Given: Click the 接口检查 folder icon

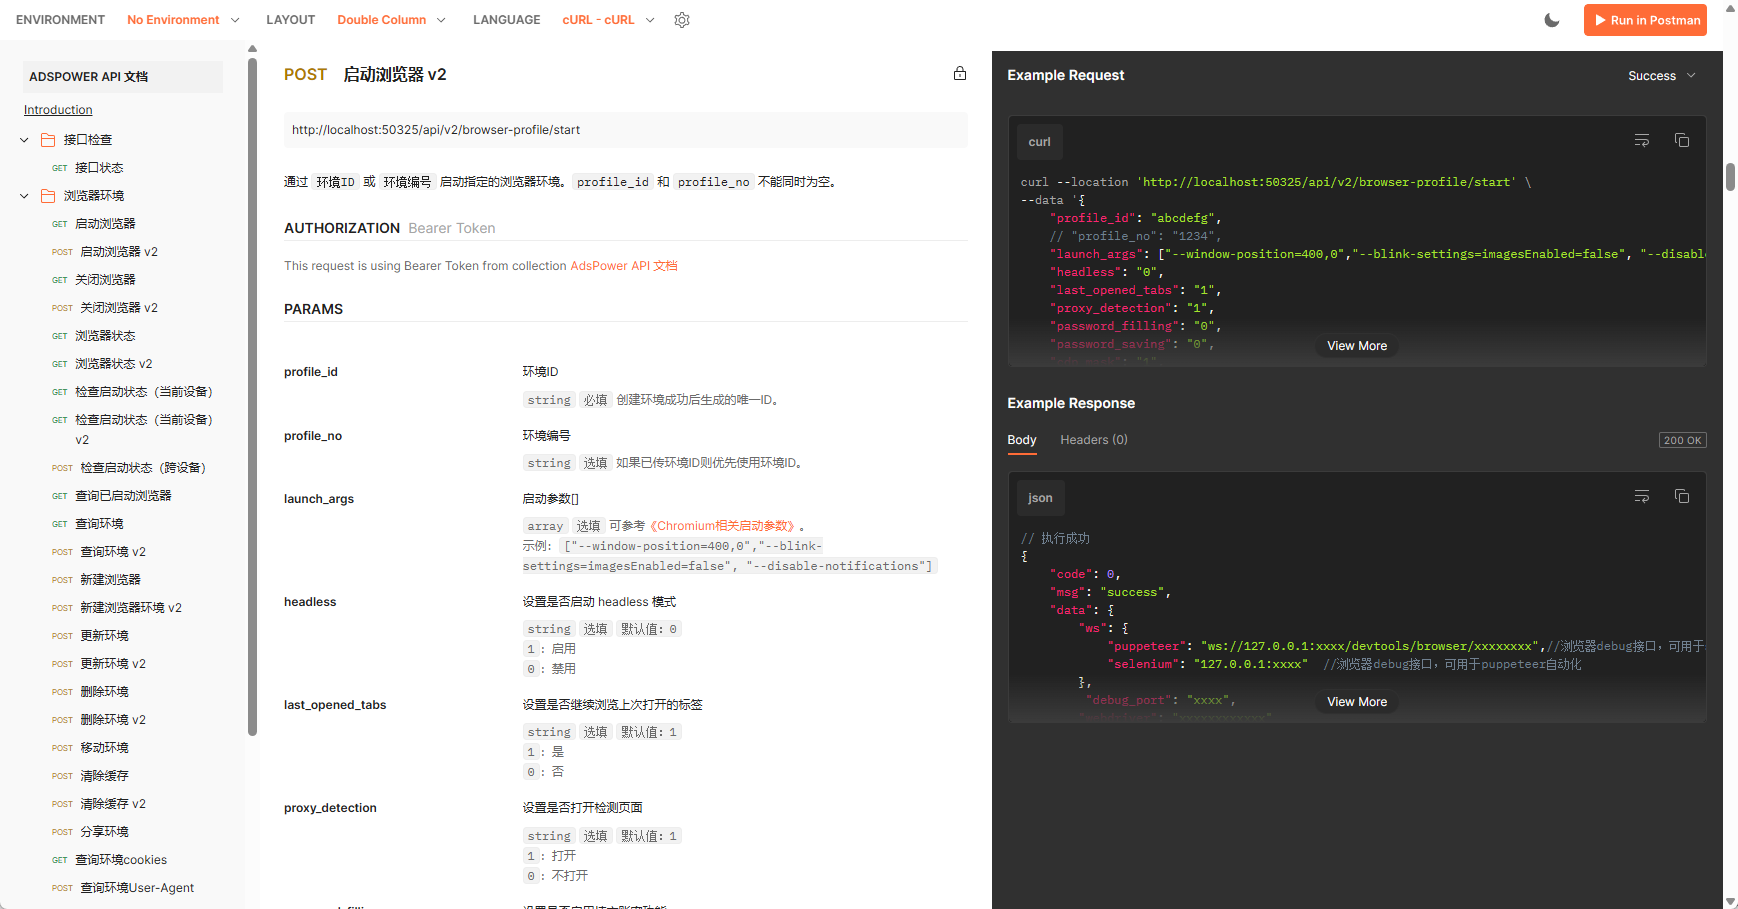Looking at the screenshot, I should [x=48, y=140].
